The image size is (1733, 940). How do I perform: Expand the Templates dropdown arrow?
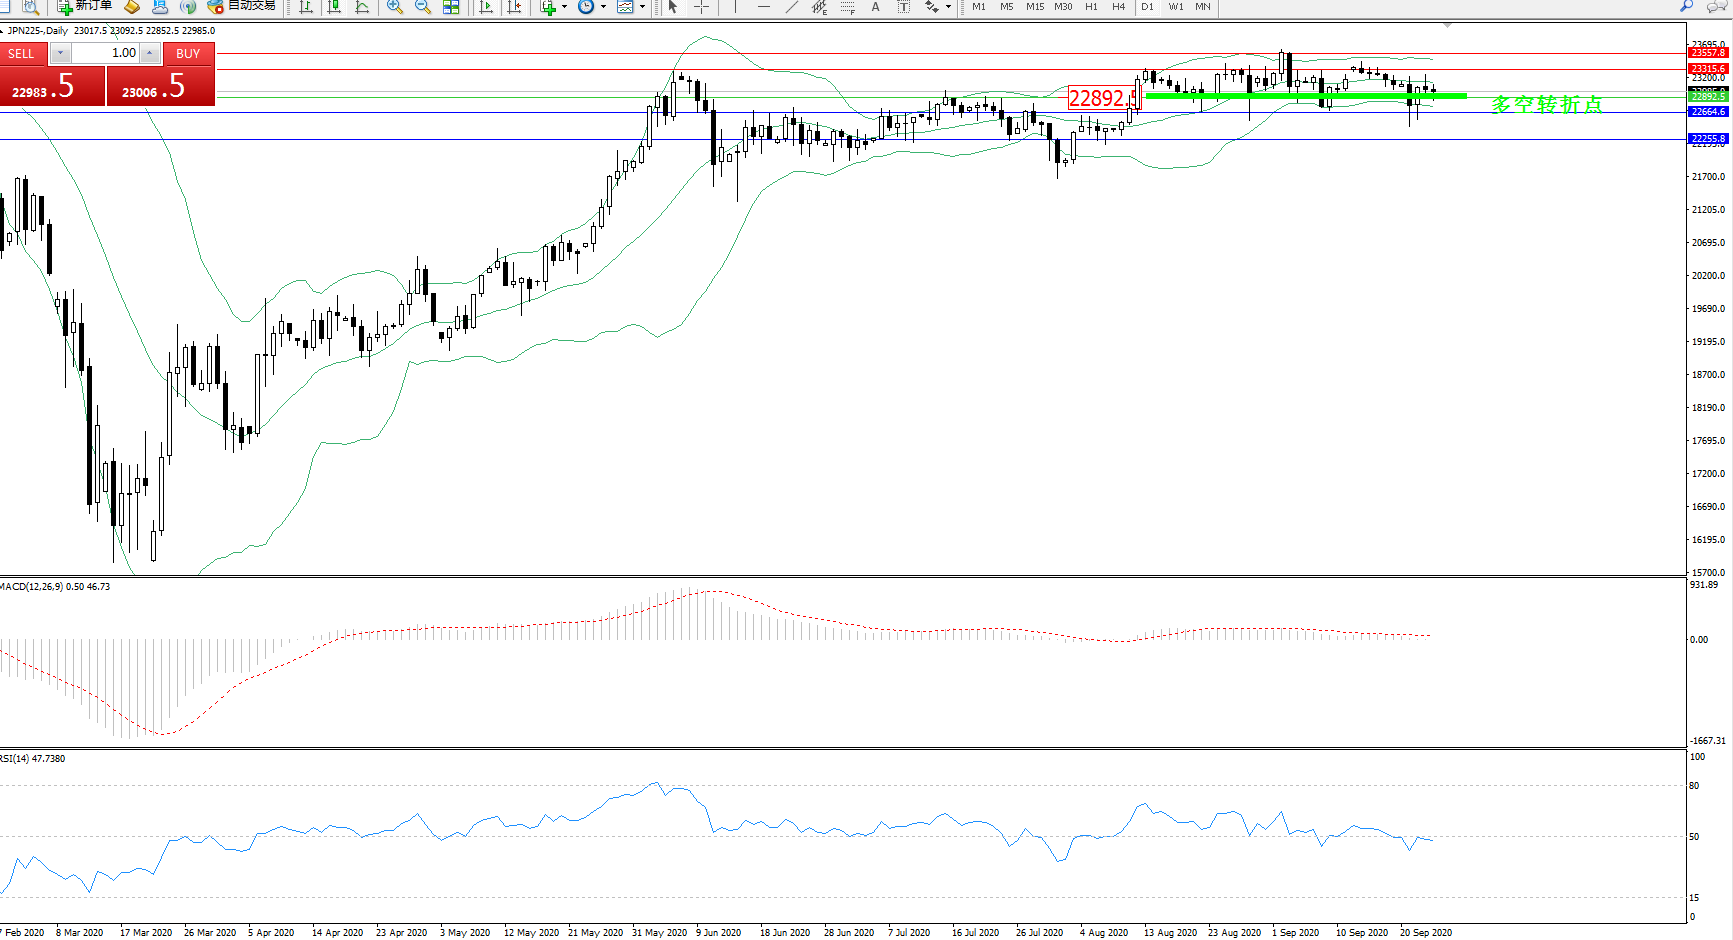tap(642, 7)
